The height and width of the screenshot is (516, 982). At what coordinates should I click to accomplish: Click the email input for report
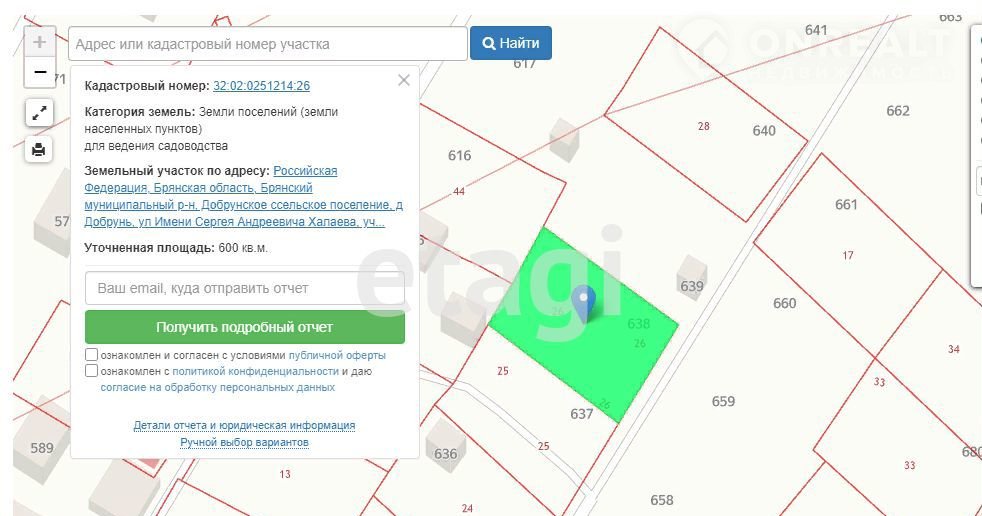pos(244,288)
